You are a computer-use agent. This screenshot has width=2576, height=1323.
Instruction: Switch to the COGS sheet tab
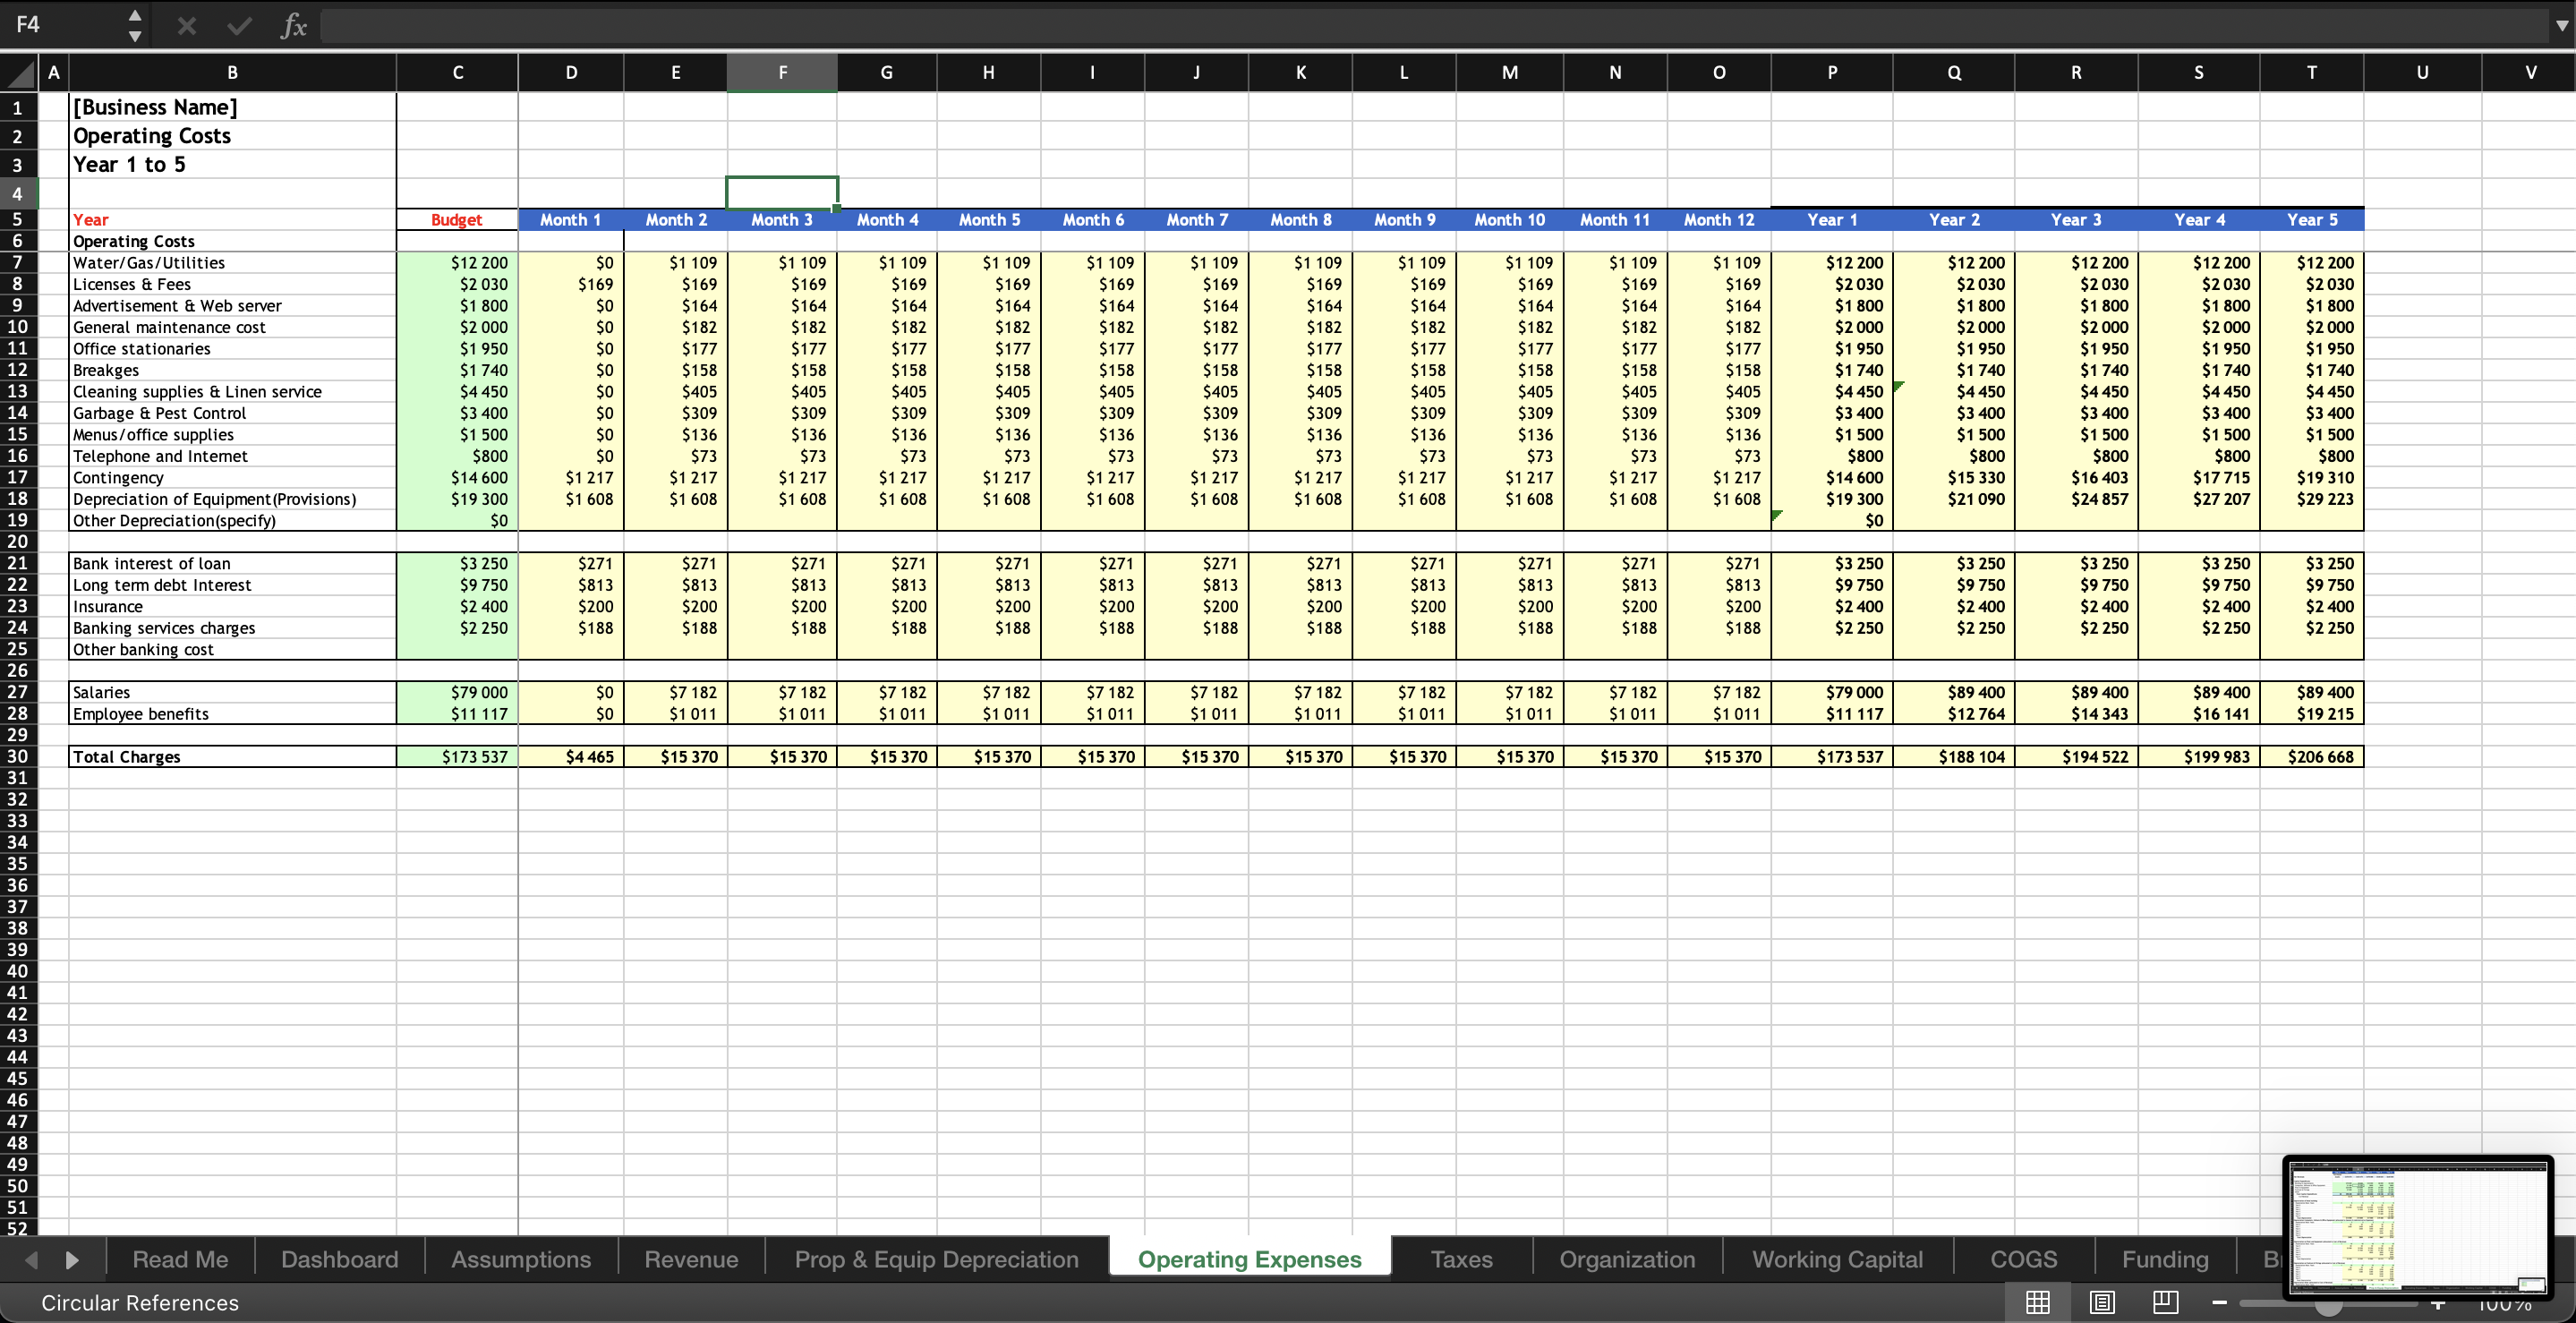(2023, 1259)
